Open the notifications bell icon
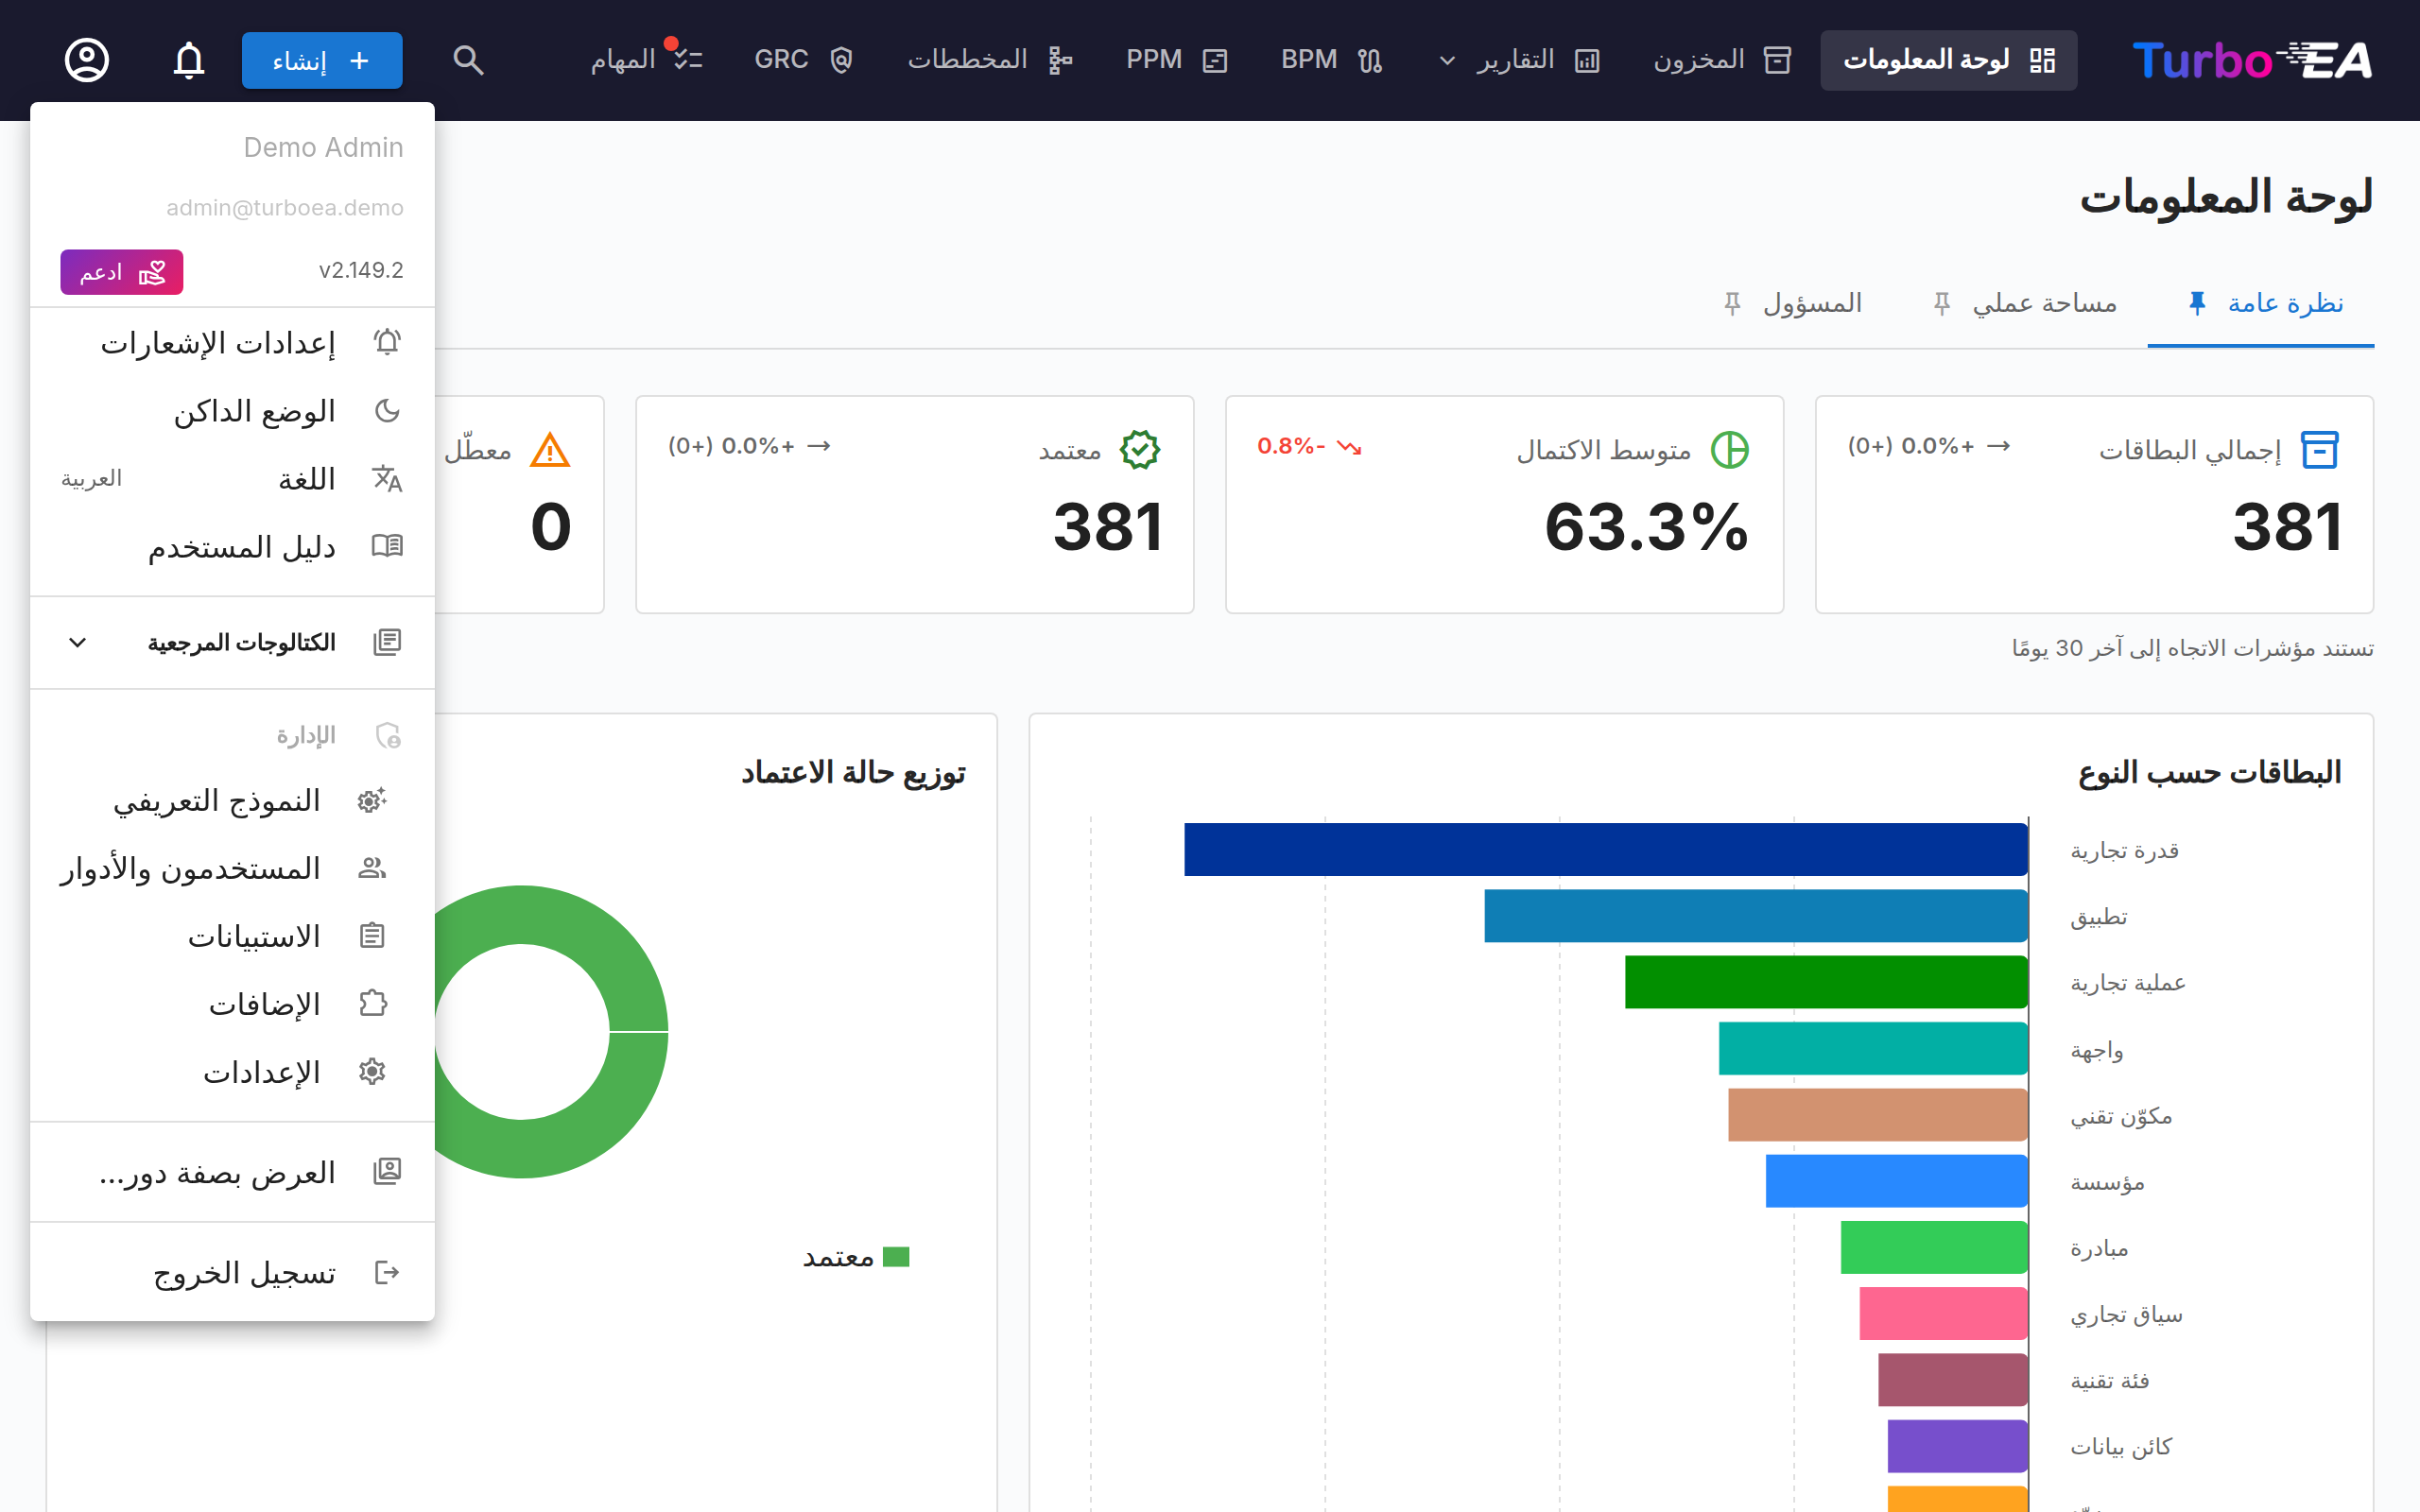Viewport: 2420px width, 1512px height. pos(189,60)
